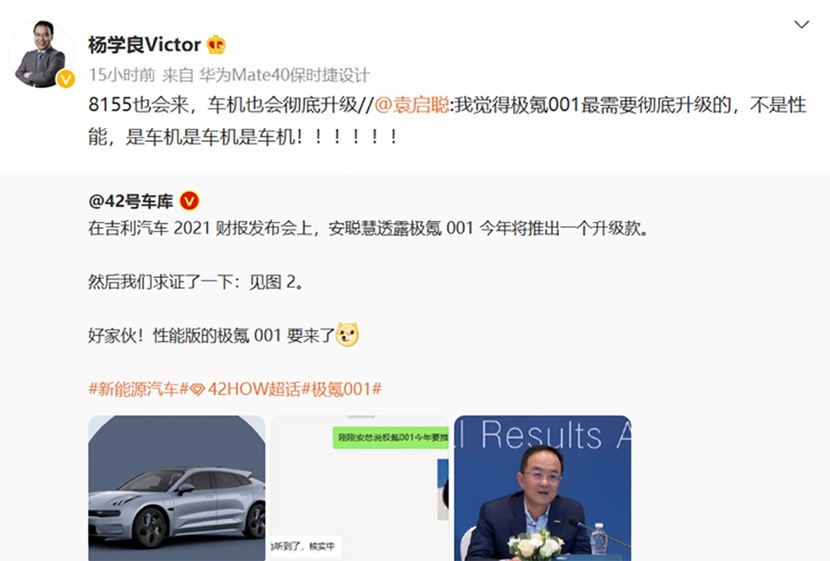This screenshot has height=561, width=830.
Task: View the chat screenshot thumbnail
Action: 360,488
